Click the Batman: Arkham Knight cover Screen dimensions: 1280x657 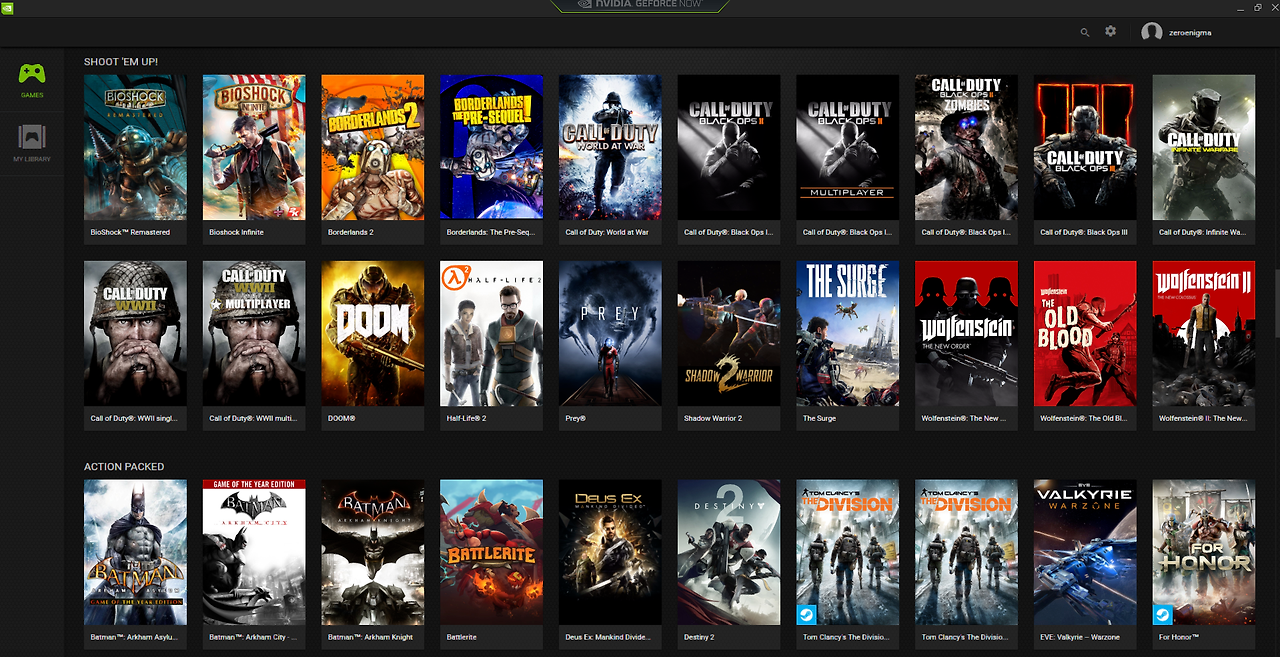coord(372,552)
